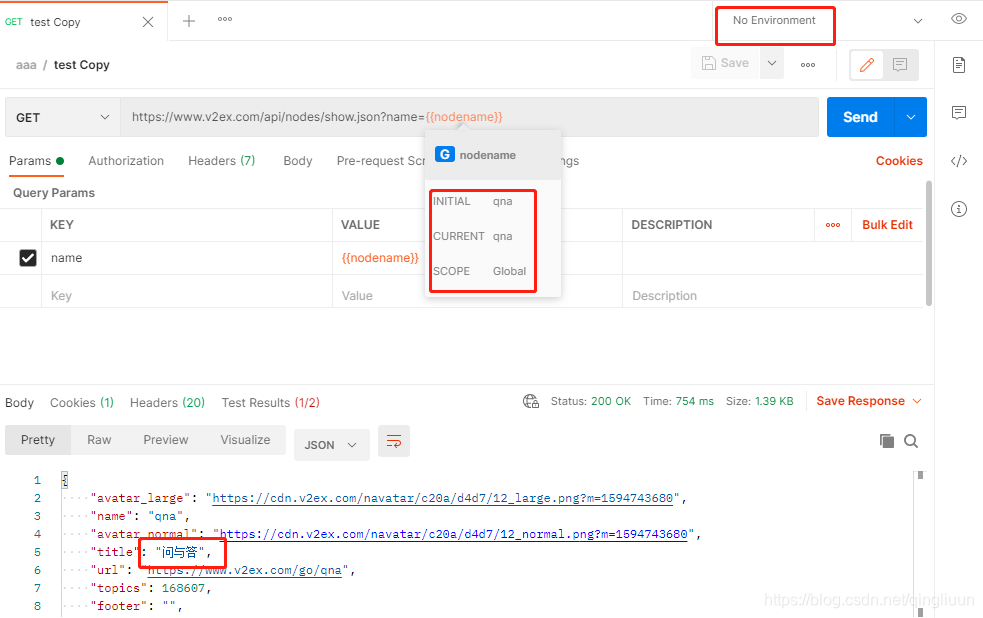Click the Save button
This screenshot has height=618, width=983.
[725, 63]
